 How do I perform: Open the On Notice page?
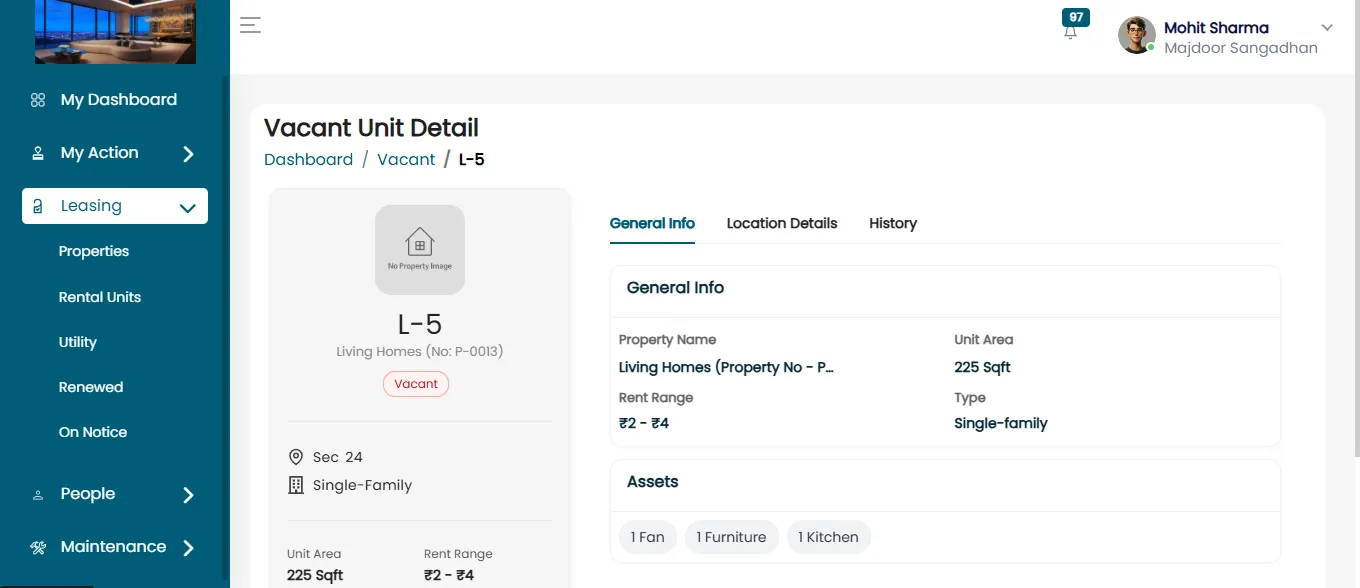(x=93, y=432)
